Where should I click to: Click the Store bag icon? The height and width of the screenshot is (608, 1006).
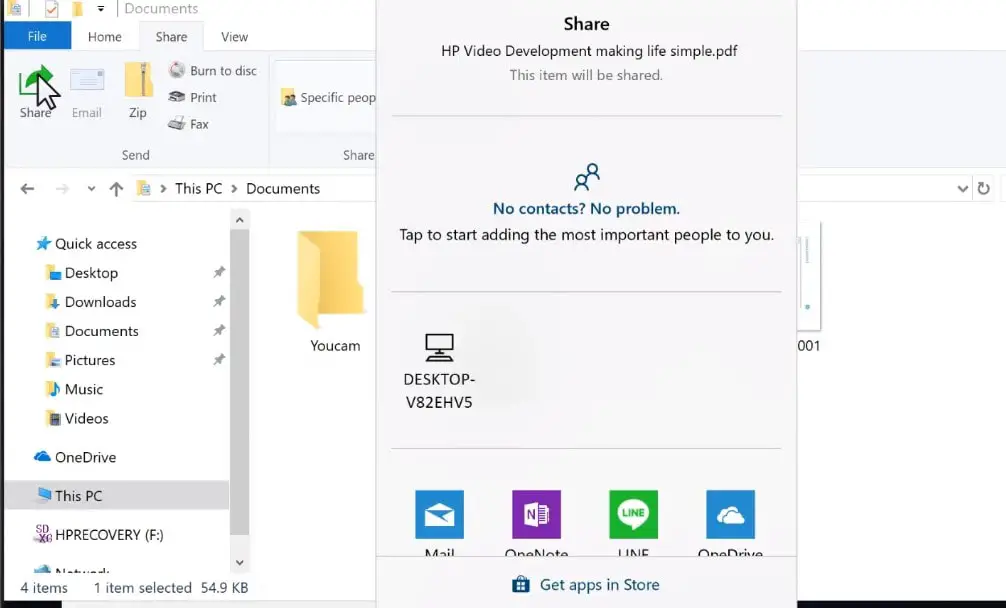521,584
